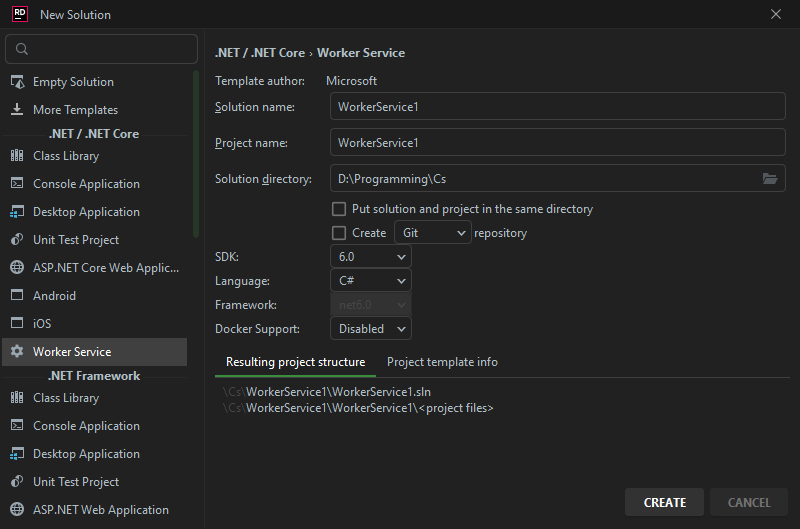
Task: Click the .NET Core Unit Test Project icon
Action: click(x=17, y=239)
